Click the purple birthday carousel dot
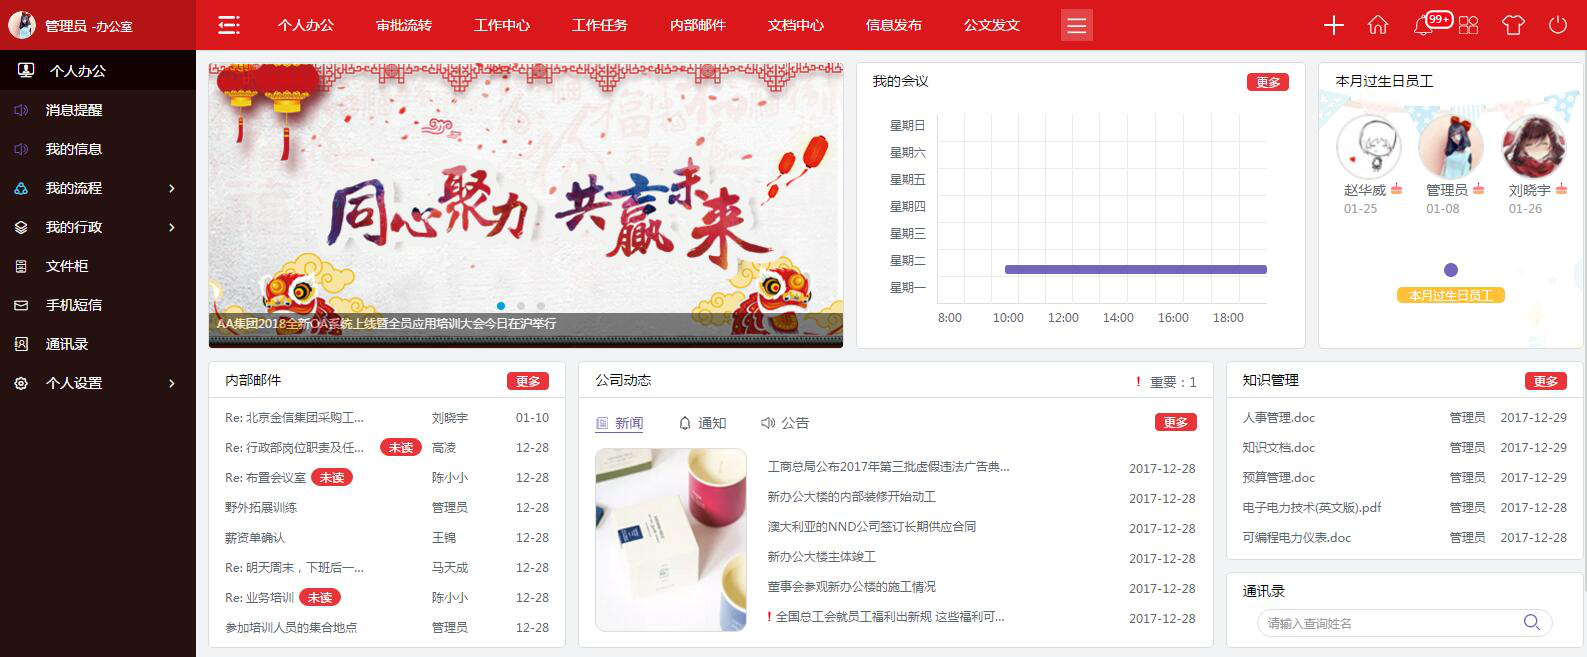Image resolution: width=1587 pixels, height=657 pixels. pos(1451,270)
